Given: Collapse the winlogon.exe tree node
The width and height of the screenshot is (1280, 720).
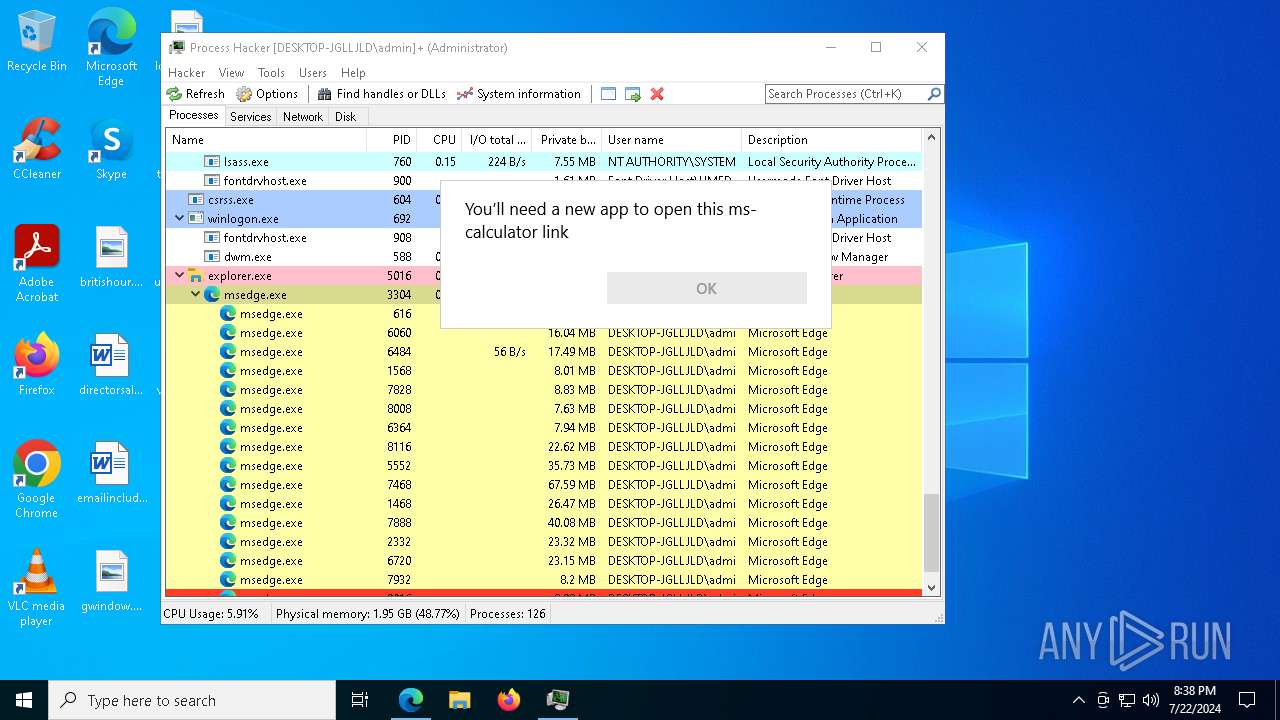Looking at the screenshot, I should [x=179, y=218].
